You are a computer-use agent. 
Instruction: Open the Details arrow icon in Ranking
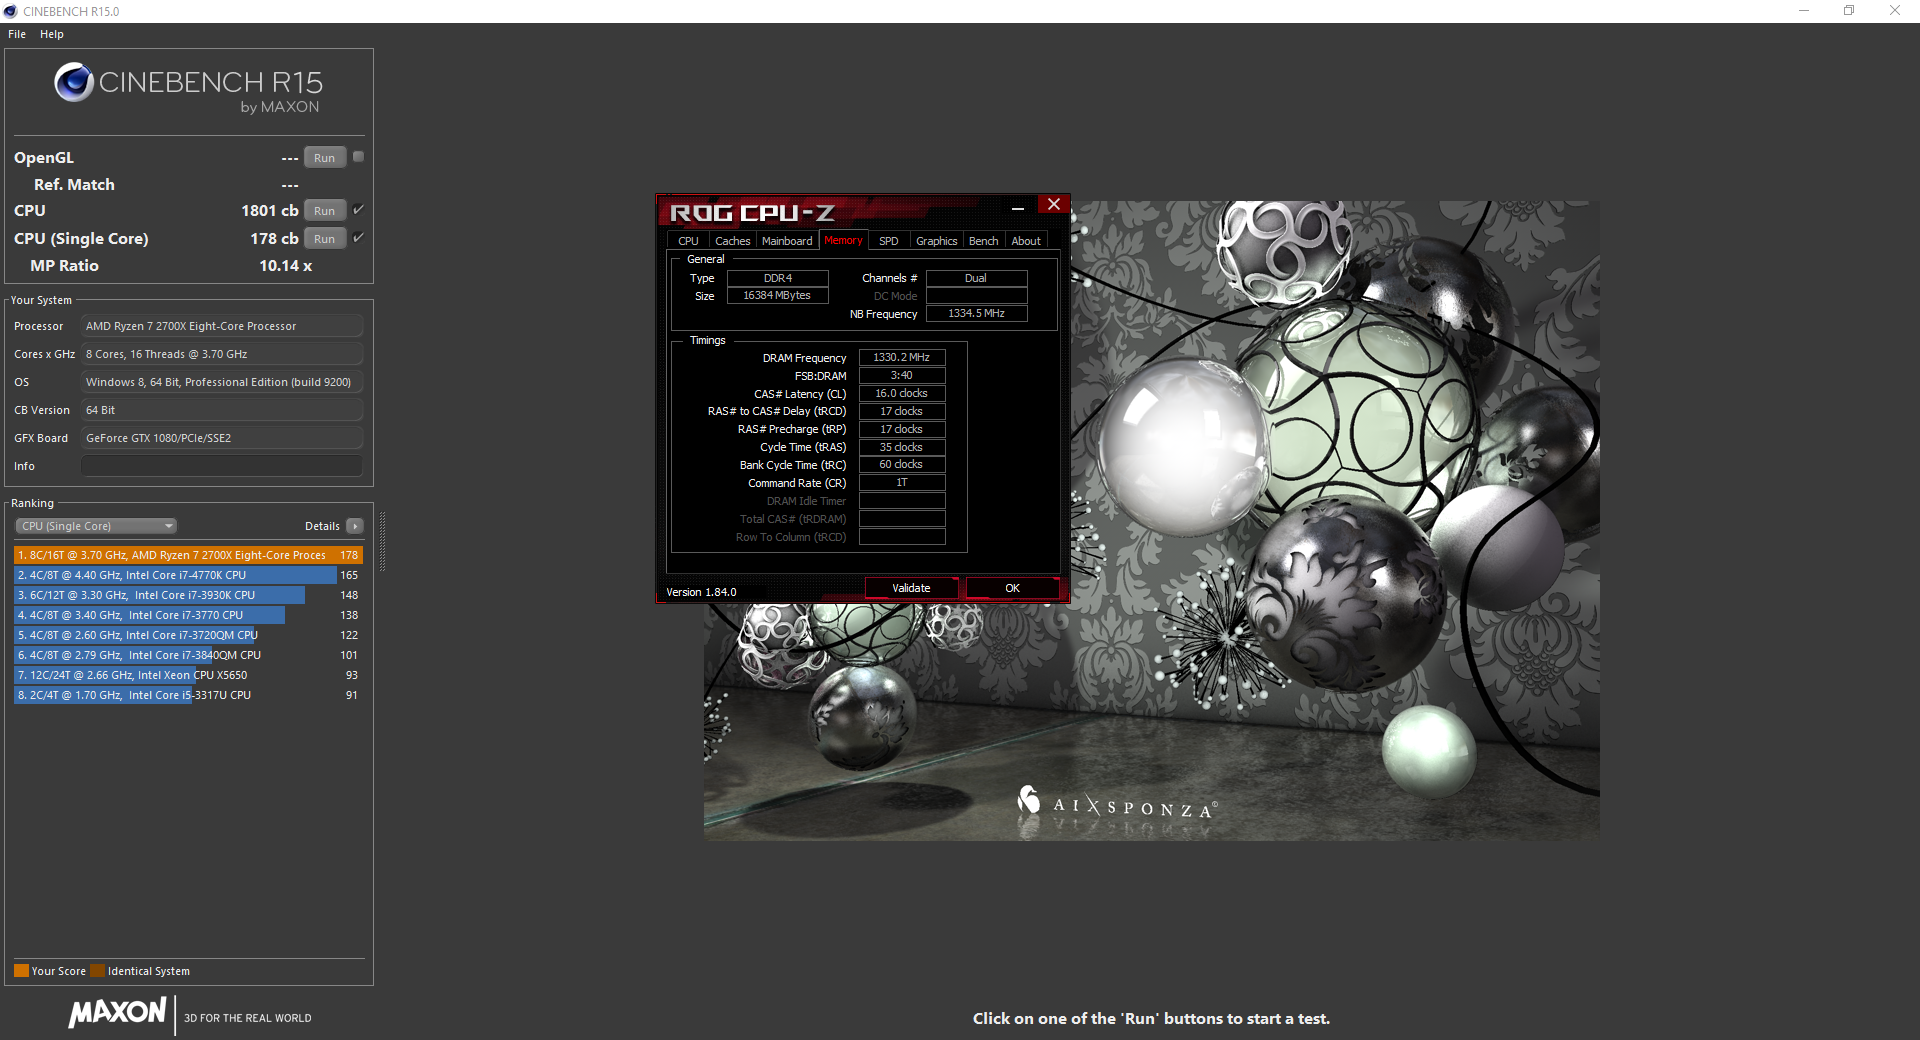(x=355, y=526)
